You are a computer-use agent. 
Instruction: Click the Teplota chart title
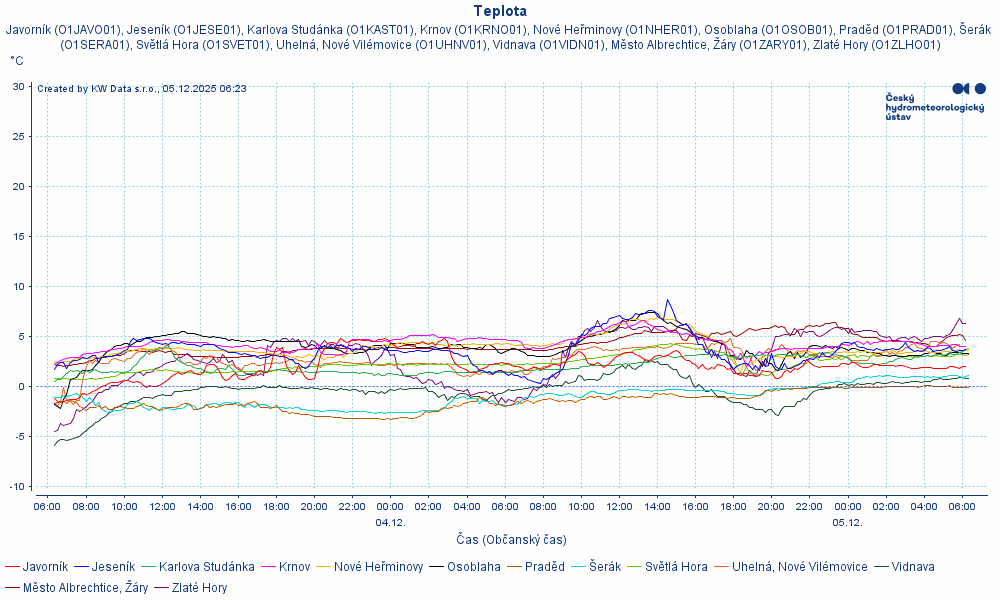pos(500,11)
